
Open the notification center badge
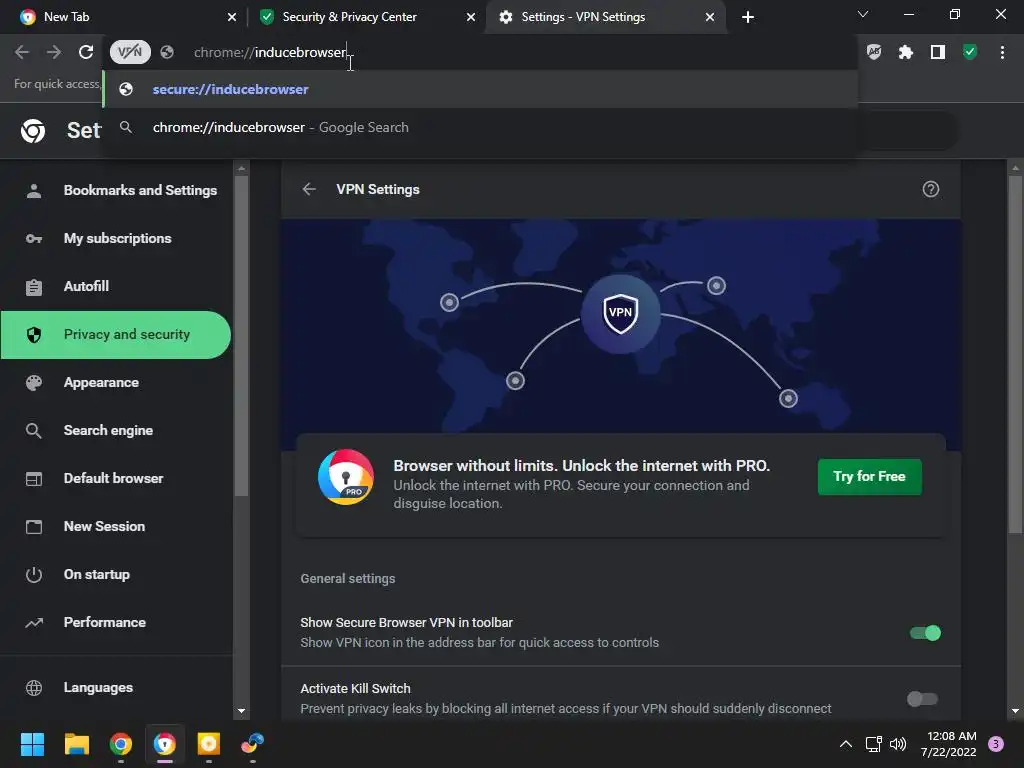coord(995,744)
